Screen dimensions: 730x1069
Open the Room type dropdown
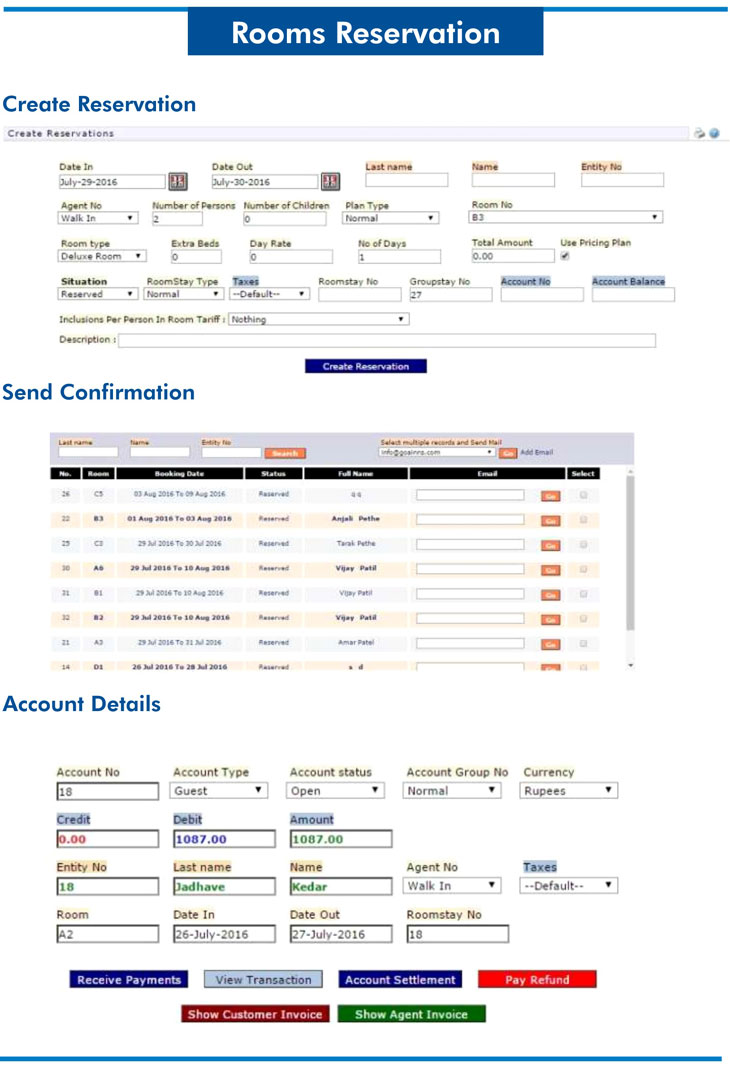[x=102, y=256]
